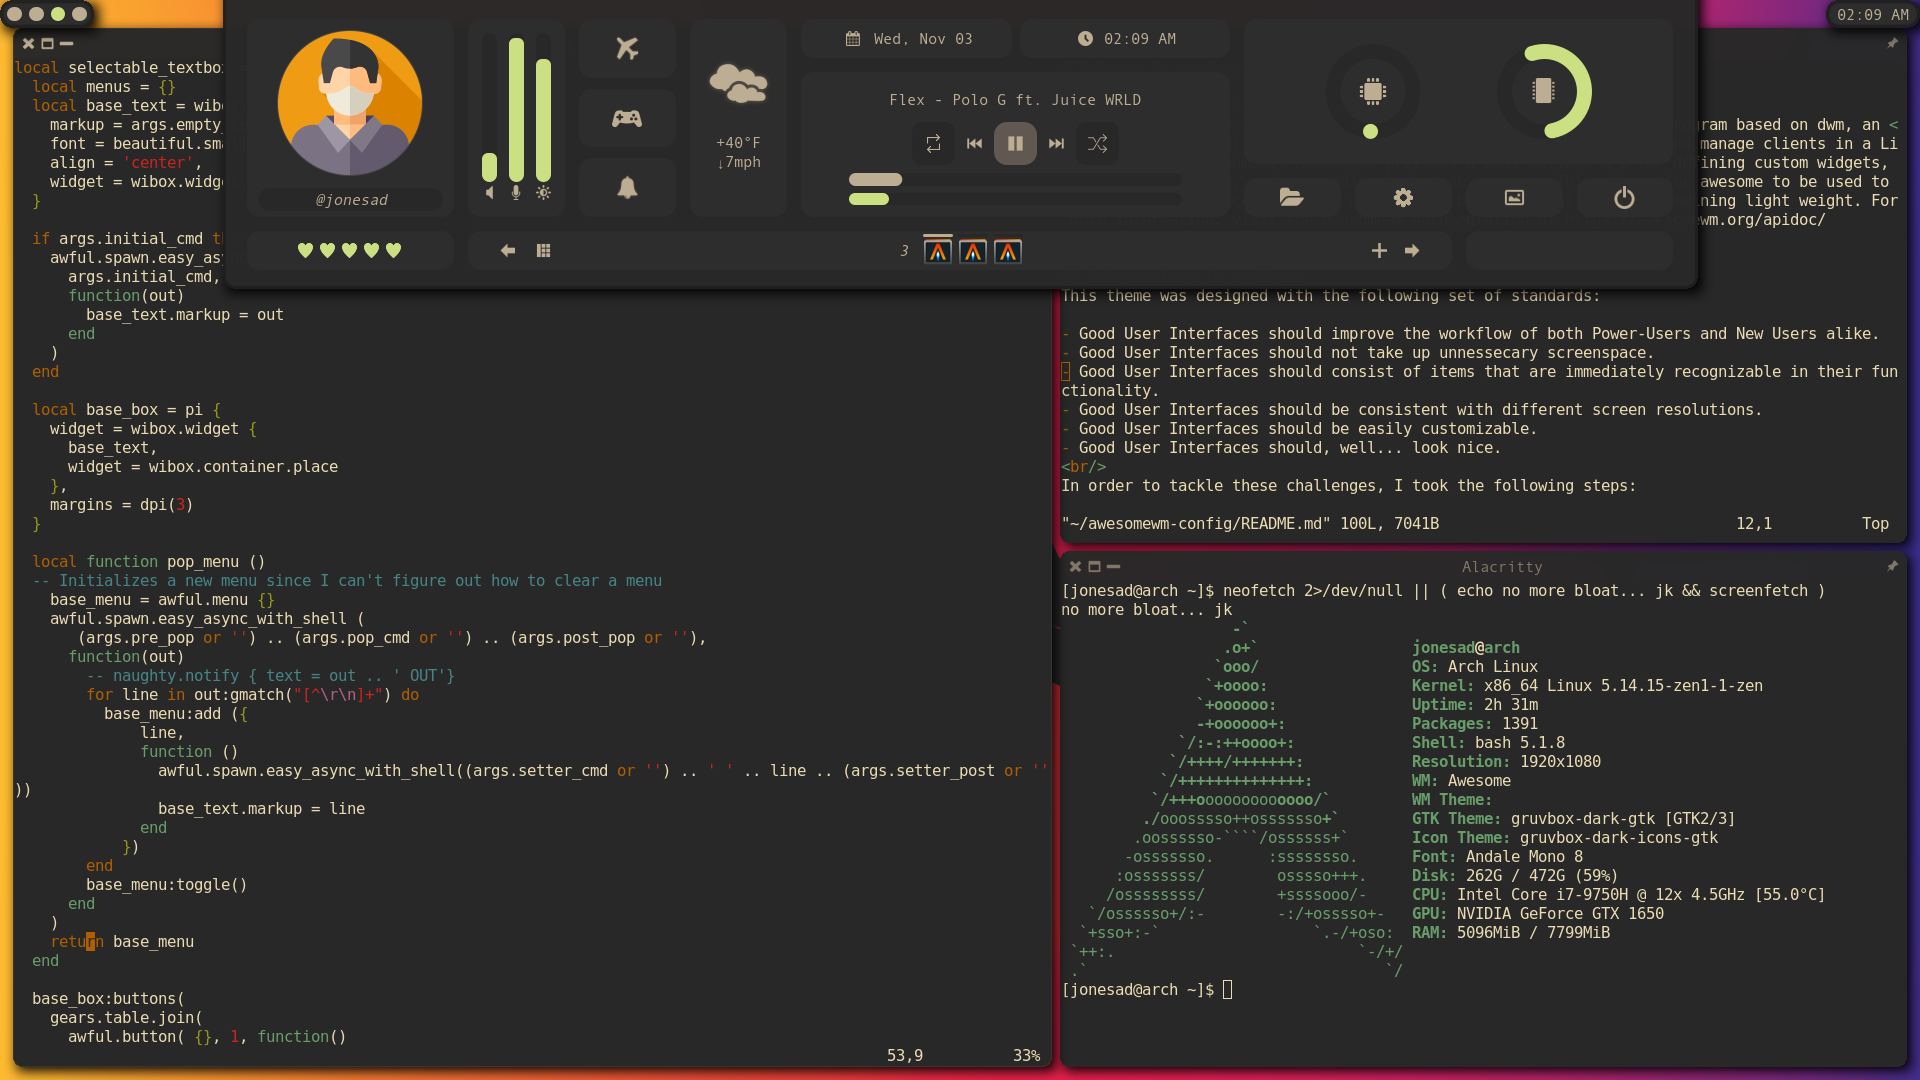Pause the playing song
This screenshot has height=1080, width=1920.
(1014, 144)
